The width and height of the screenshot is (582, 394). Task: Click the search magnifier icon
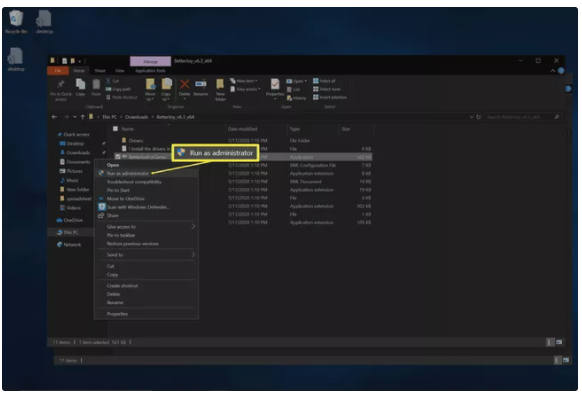pyautogui.click(x=557, y=117)
